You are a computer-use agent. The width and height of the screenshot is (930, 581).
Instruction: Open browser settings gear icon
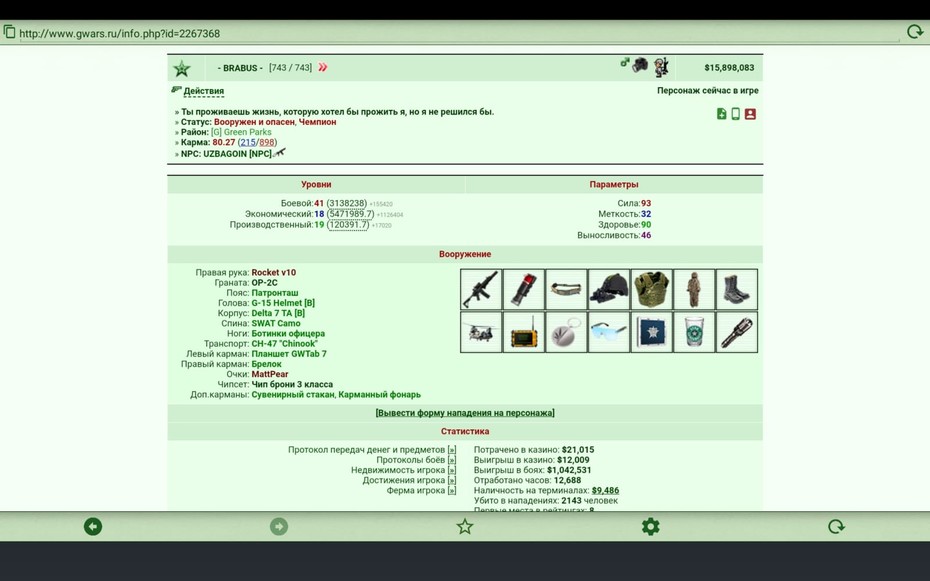pyautogui.click(x=651, y=526)
